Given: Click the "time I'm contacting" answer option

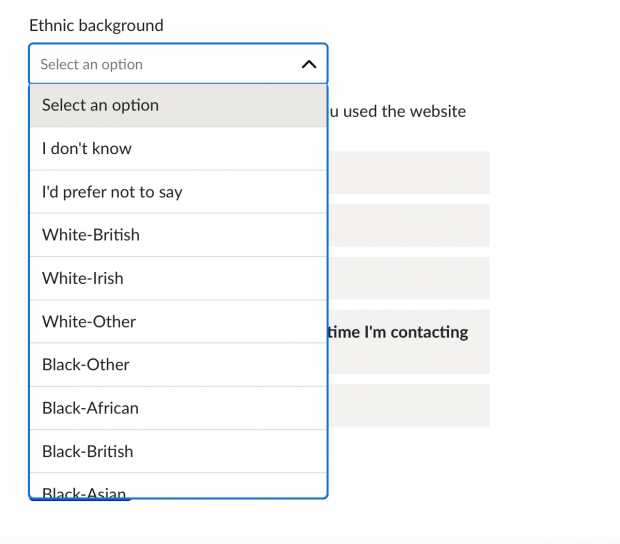Looking at the screenshot, I should coord(410,342).
